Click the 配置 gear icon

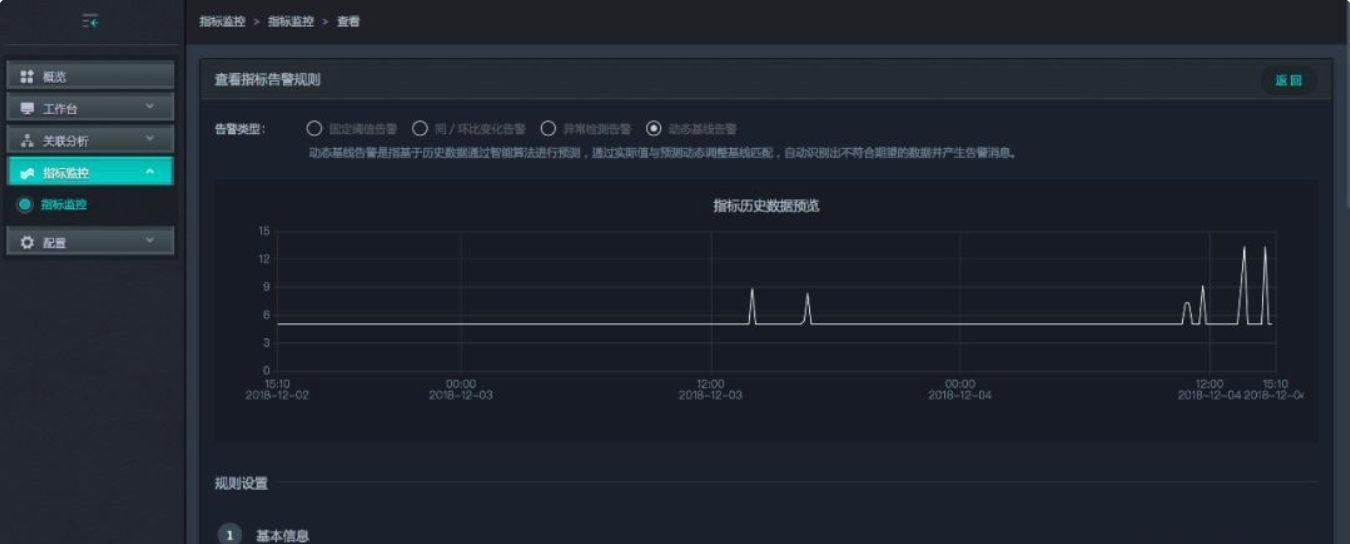[27, 242]
